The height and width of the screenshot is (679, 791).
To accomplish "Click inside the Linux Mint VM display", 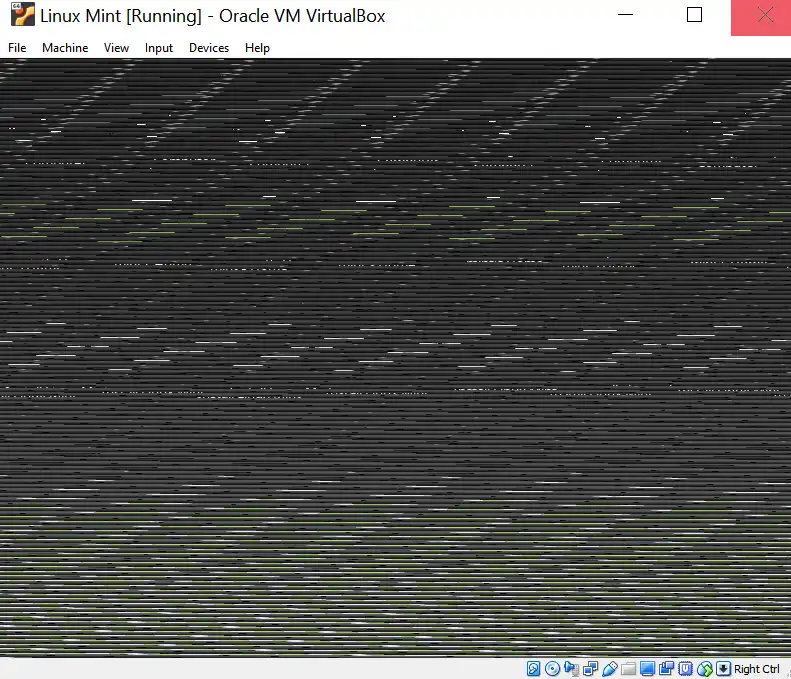I will [x=396, y=358].
